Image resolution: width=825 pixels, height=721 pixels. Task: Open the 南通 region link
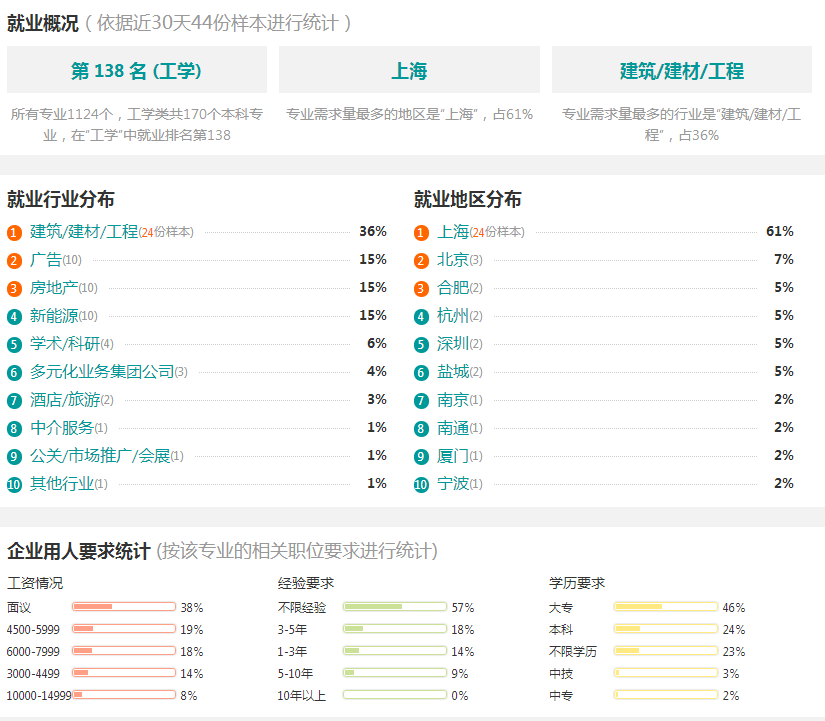point(453,427)
